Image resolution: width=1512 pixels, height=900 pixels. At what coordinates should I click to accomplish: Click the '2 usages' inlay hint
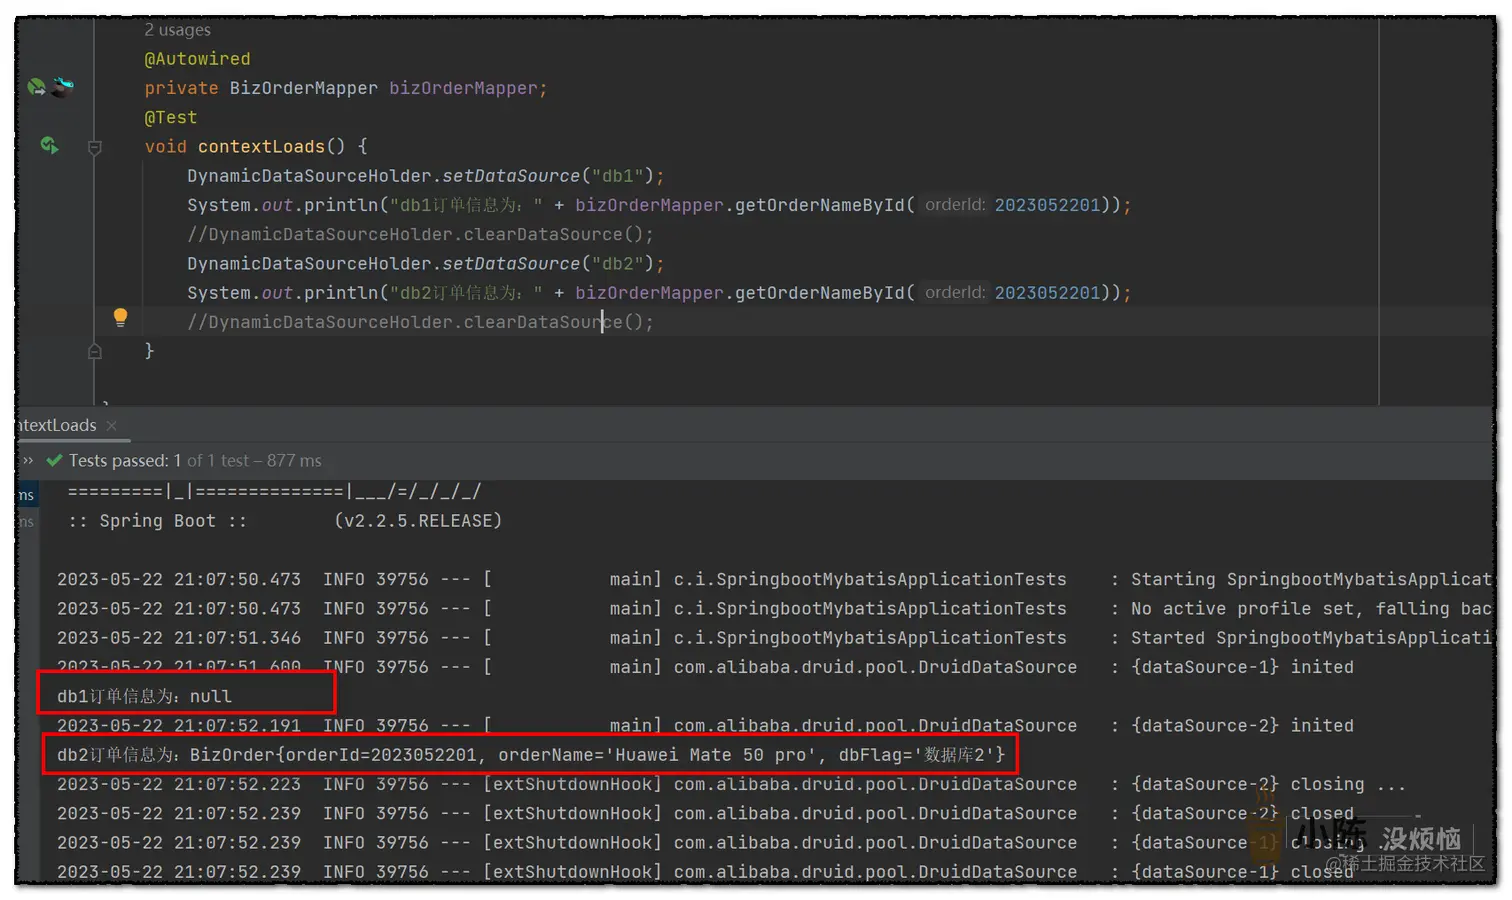177,30
